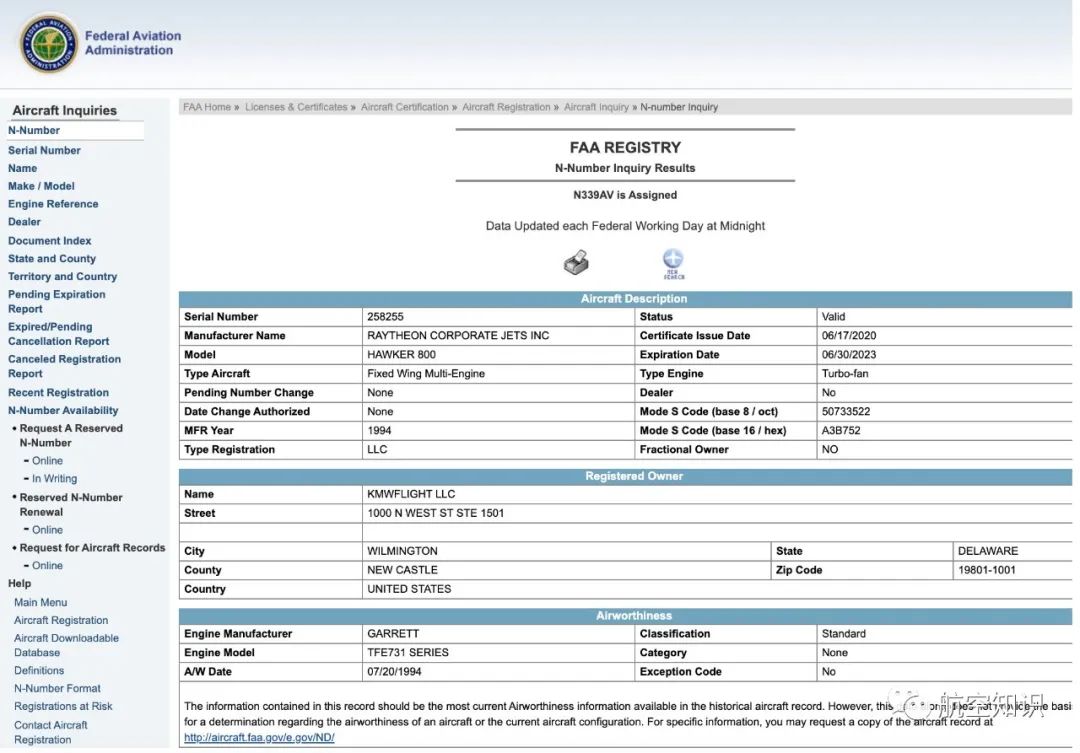Open In Writing reservation option
Viewport: 1080px width, 753px height.
[54, 479]
